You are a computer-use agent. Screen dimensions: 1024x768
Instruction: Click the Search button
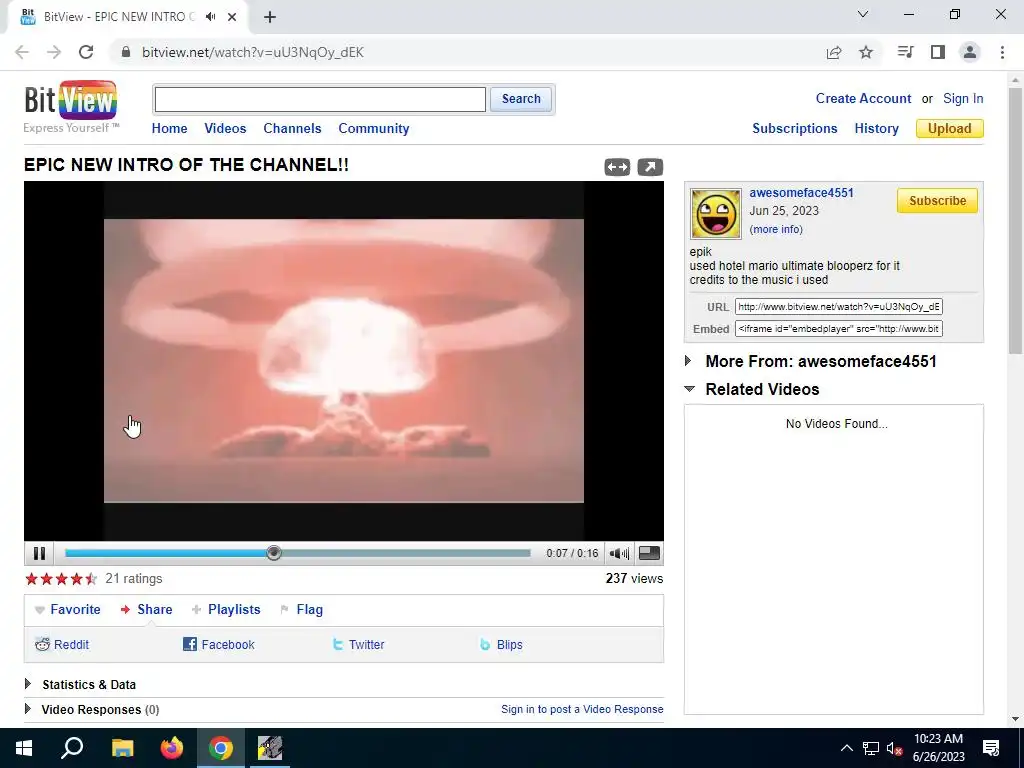520,99
